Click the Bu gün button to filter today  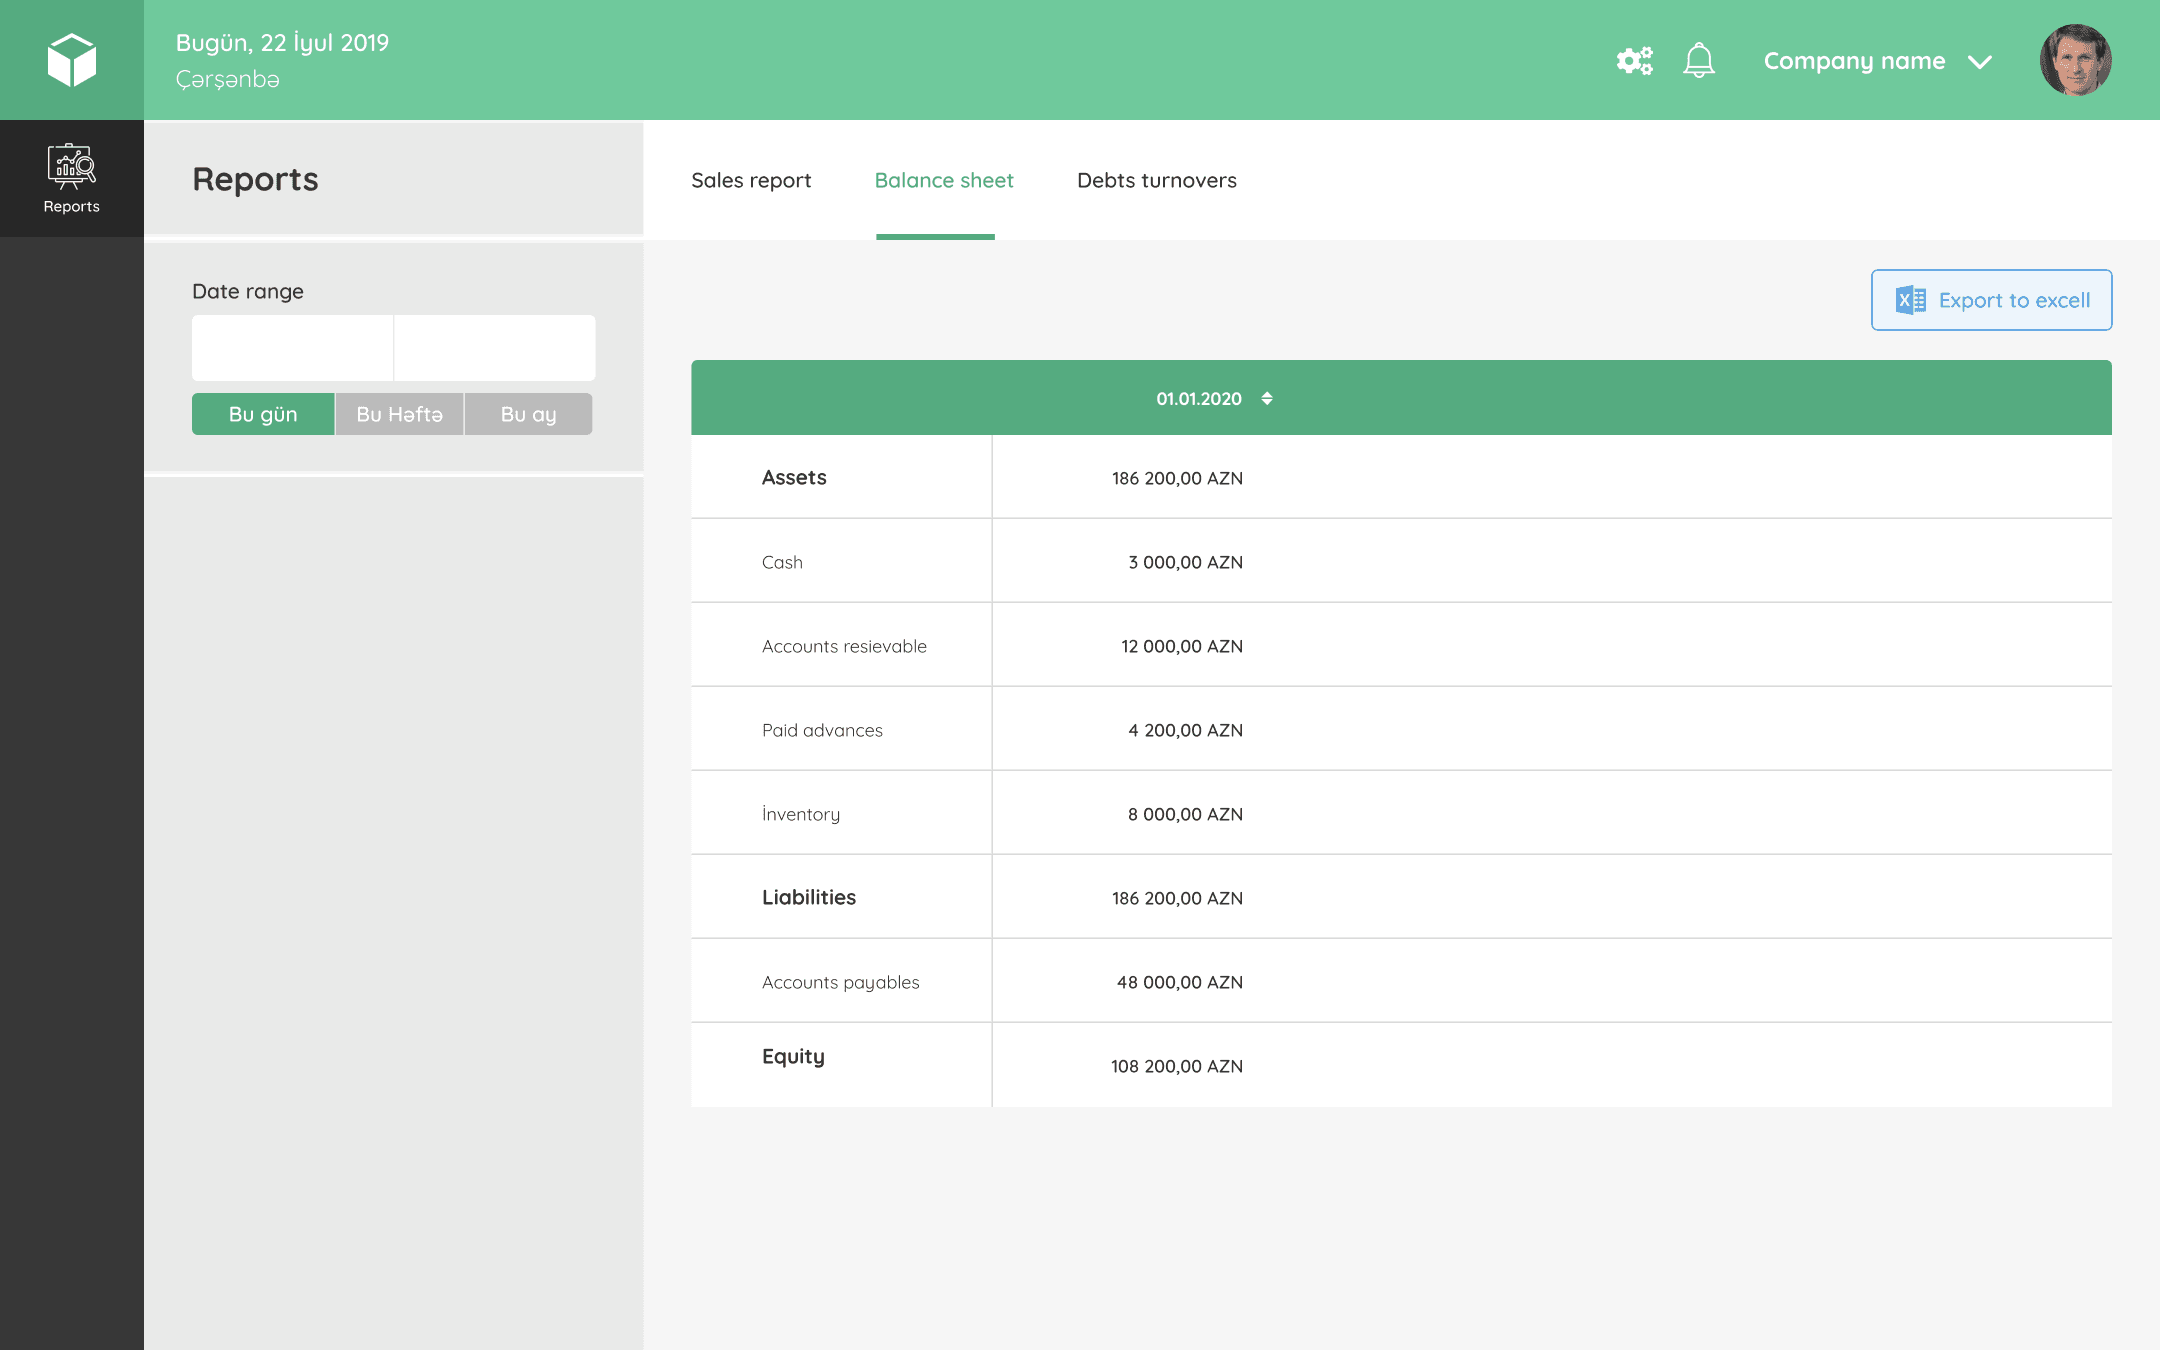[263, 414]
